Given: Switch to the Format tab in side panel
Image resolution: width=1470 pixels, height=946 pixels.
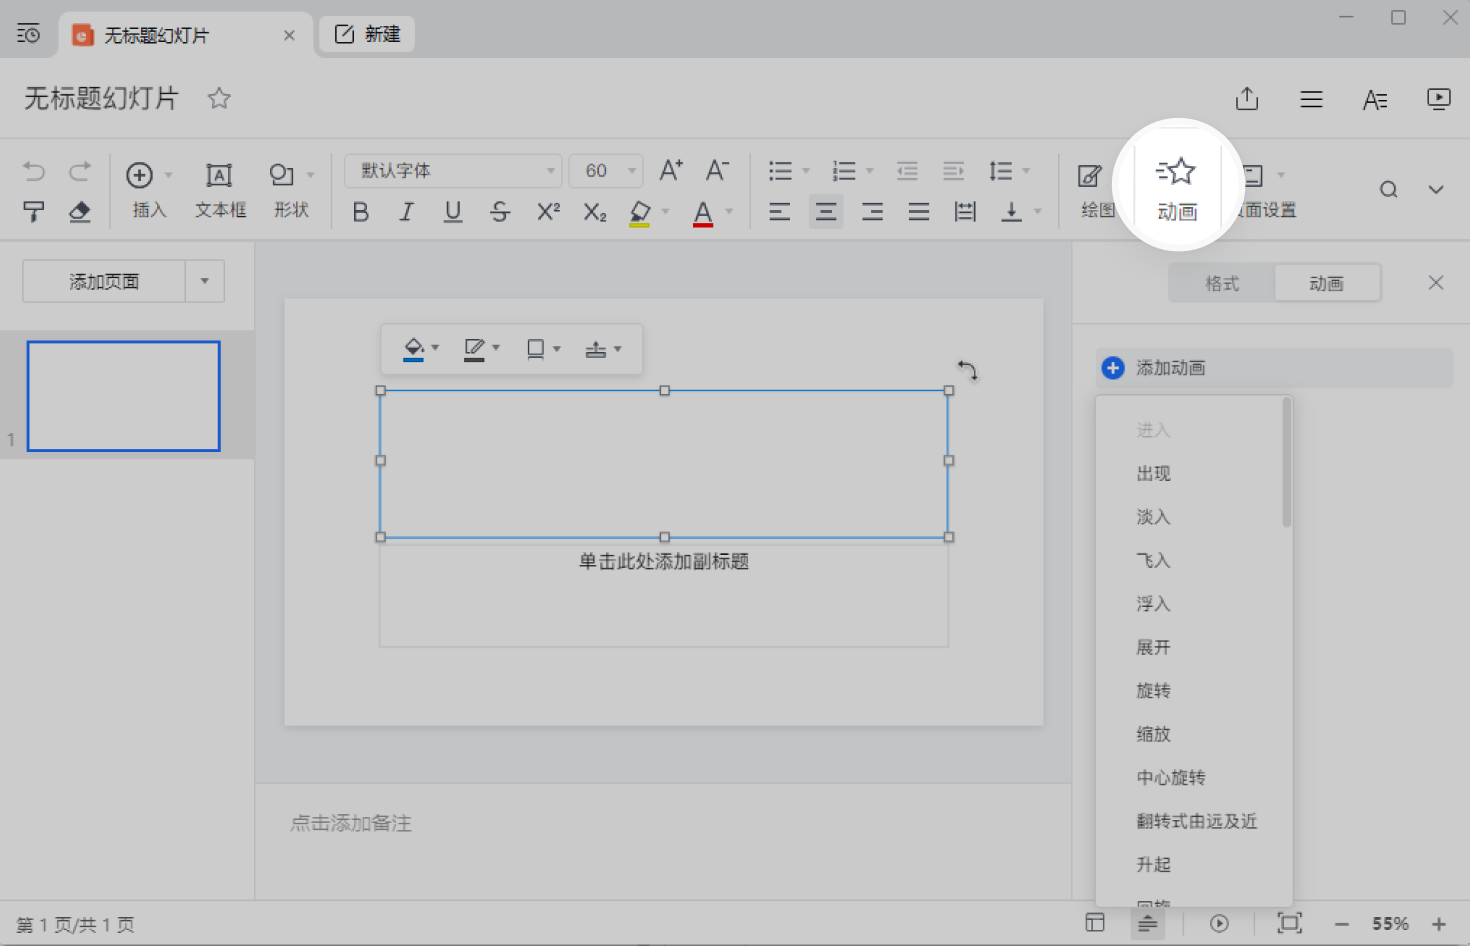Looking at the screenshot, I should point(1221,284).
